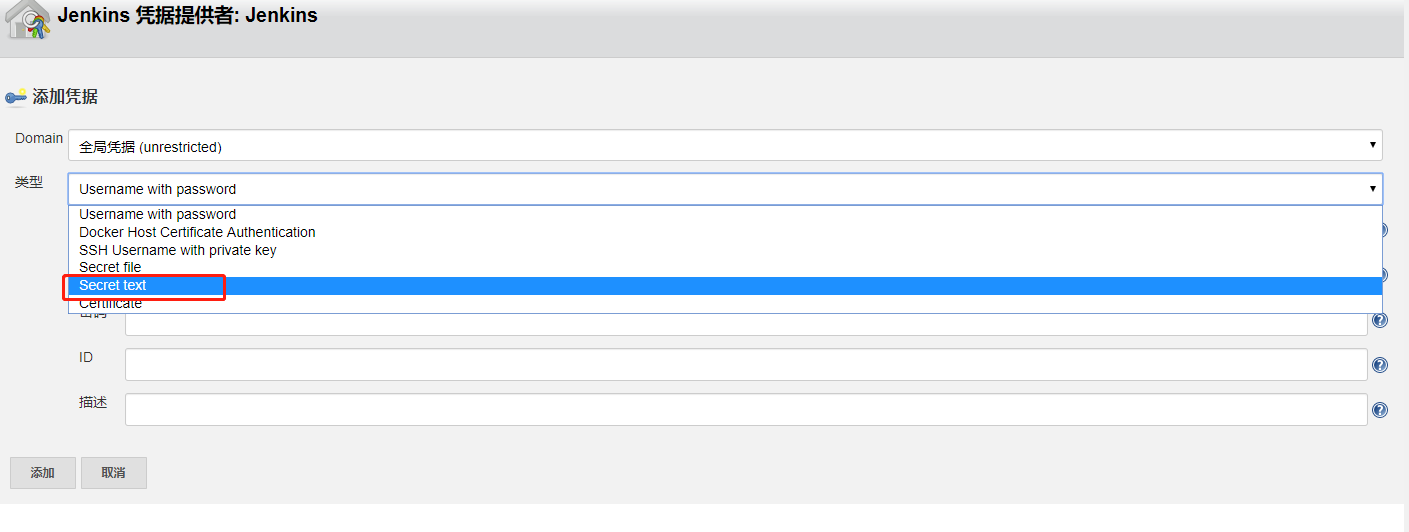Focus the input field directly above ID
Viewport: 1409px width, 532px height.
coord(745,324)
